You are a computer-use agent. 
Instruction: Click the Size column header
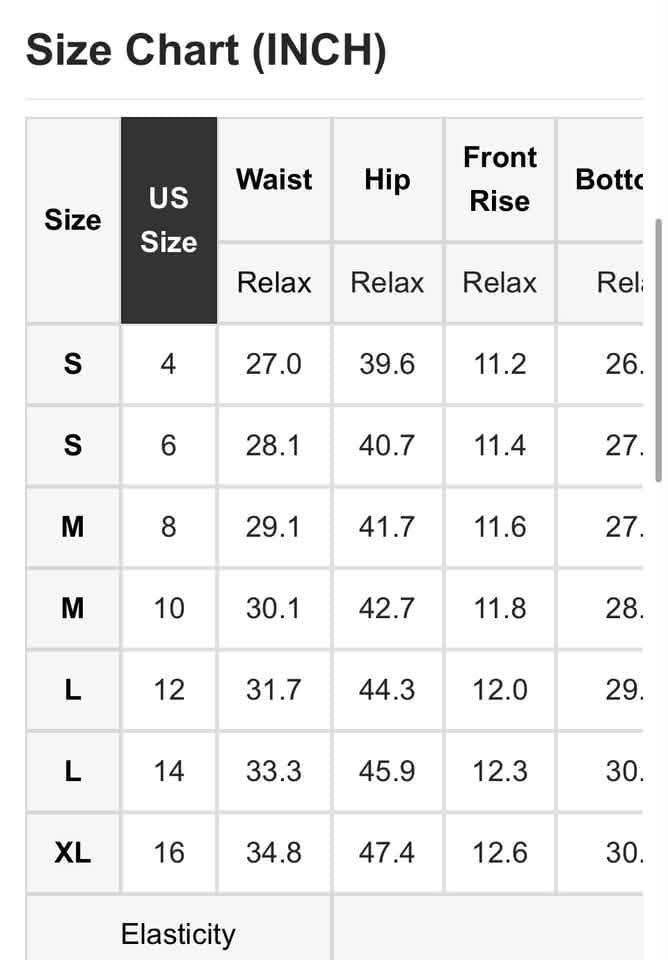coord(73,220)
